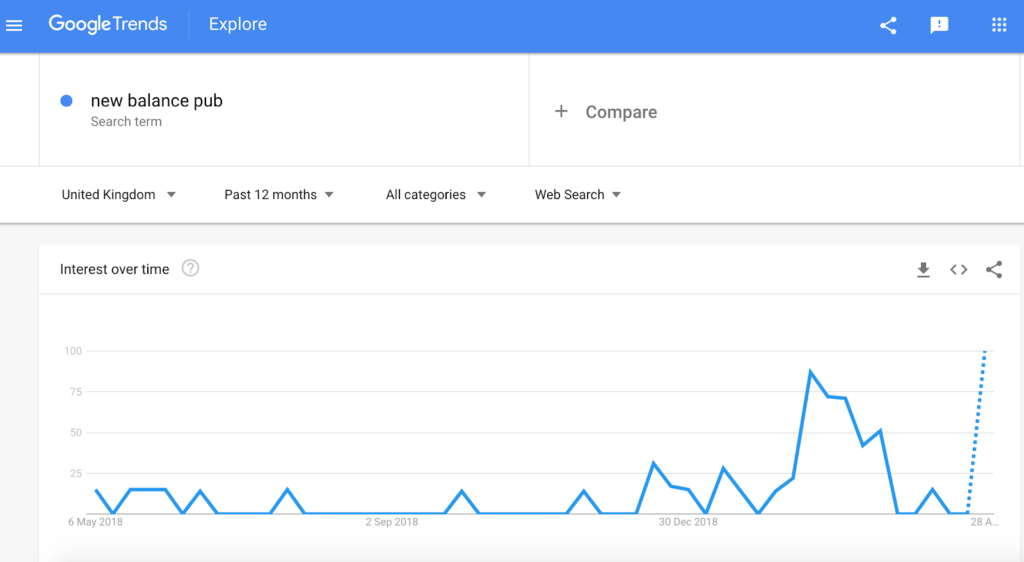This screenshot has height=562, width=1024.
Task: Edit the new balance pub term
Action: 157,101
